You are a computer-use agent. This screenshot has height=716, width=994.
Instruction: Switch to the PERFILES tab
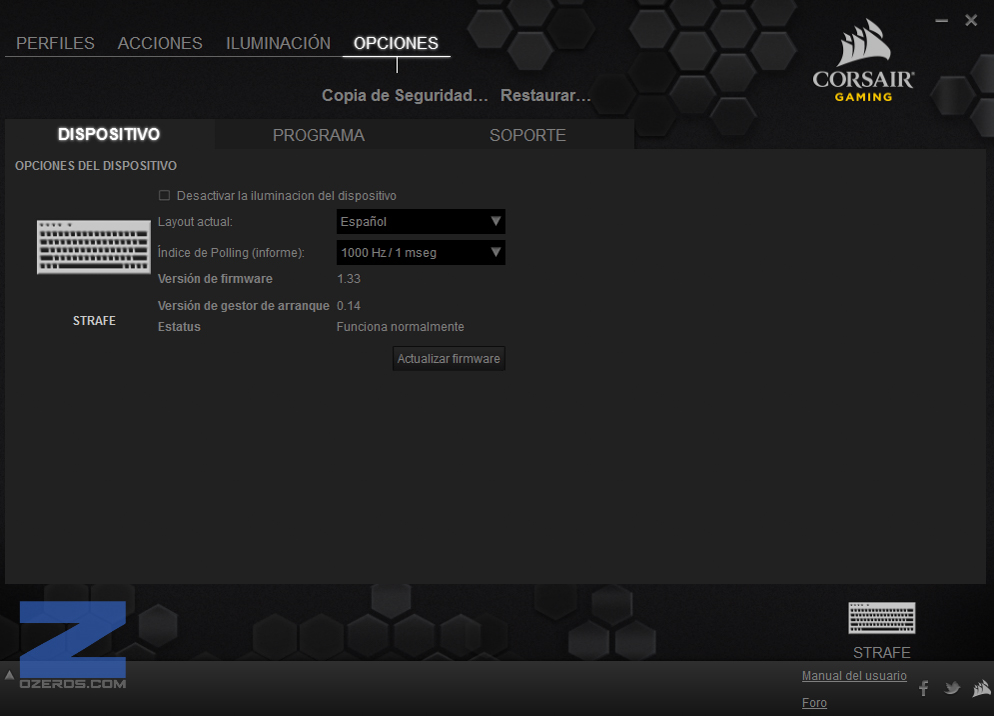(55, 43)
